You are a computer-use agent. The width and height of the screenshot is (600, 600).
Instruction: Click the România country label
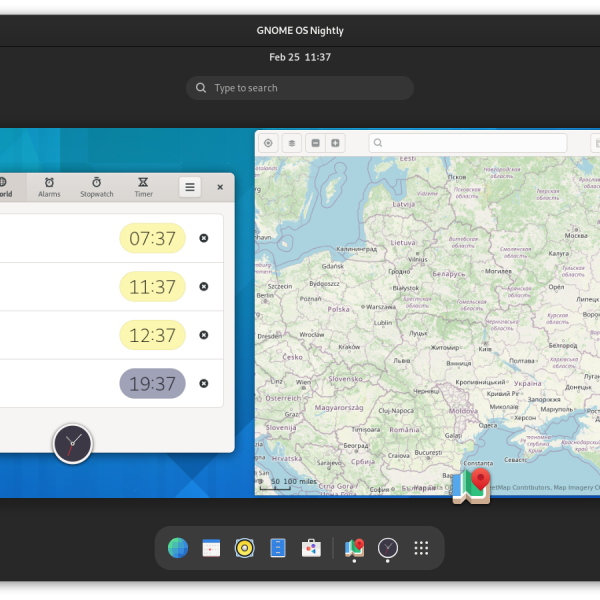[404, 430]
